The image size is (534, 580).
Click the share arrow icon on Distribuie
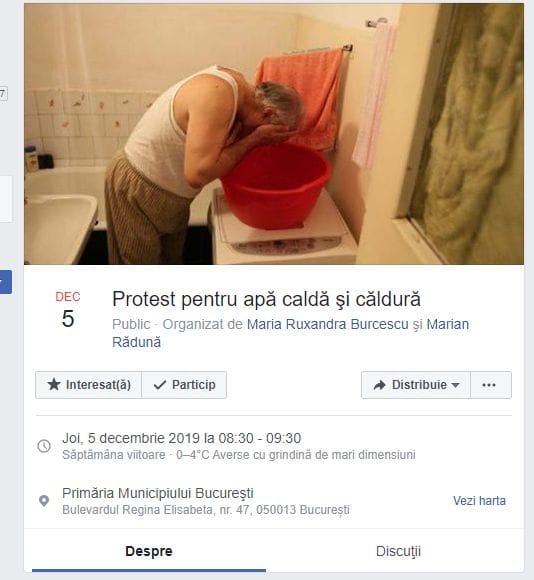click(379, 385)
